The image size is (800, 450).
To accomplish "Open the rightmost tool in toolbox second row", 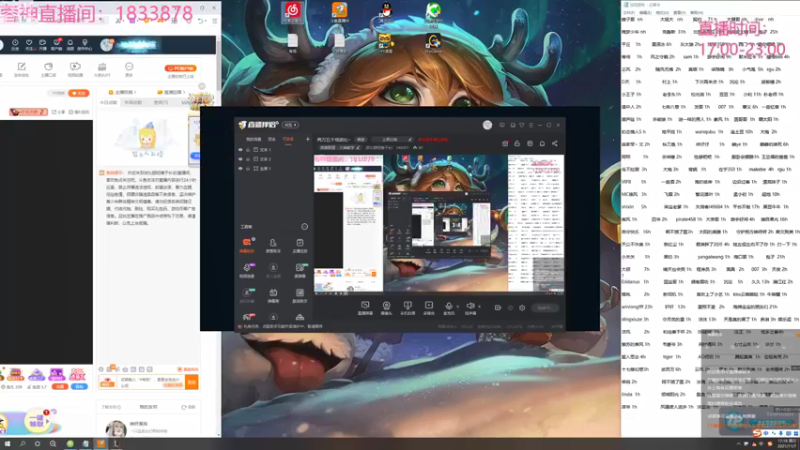I will 299,270.
